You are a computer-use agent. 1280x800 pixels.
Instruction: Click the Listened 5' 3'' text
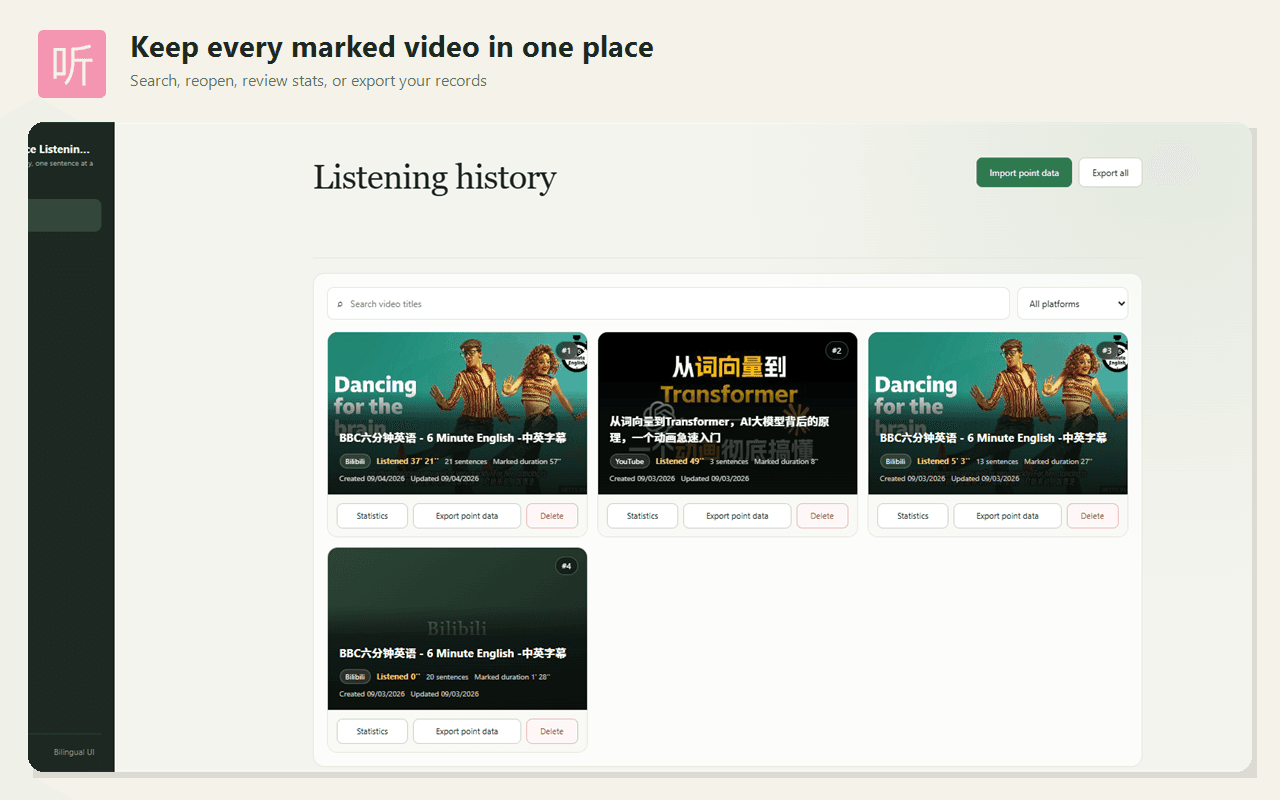[943, 461]
